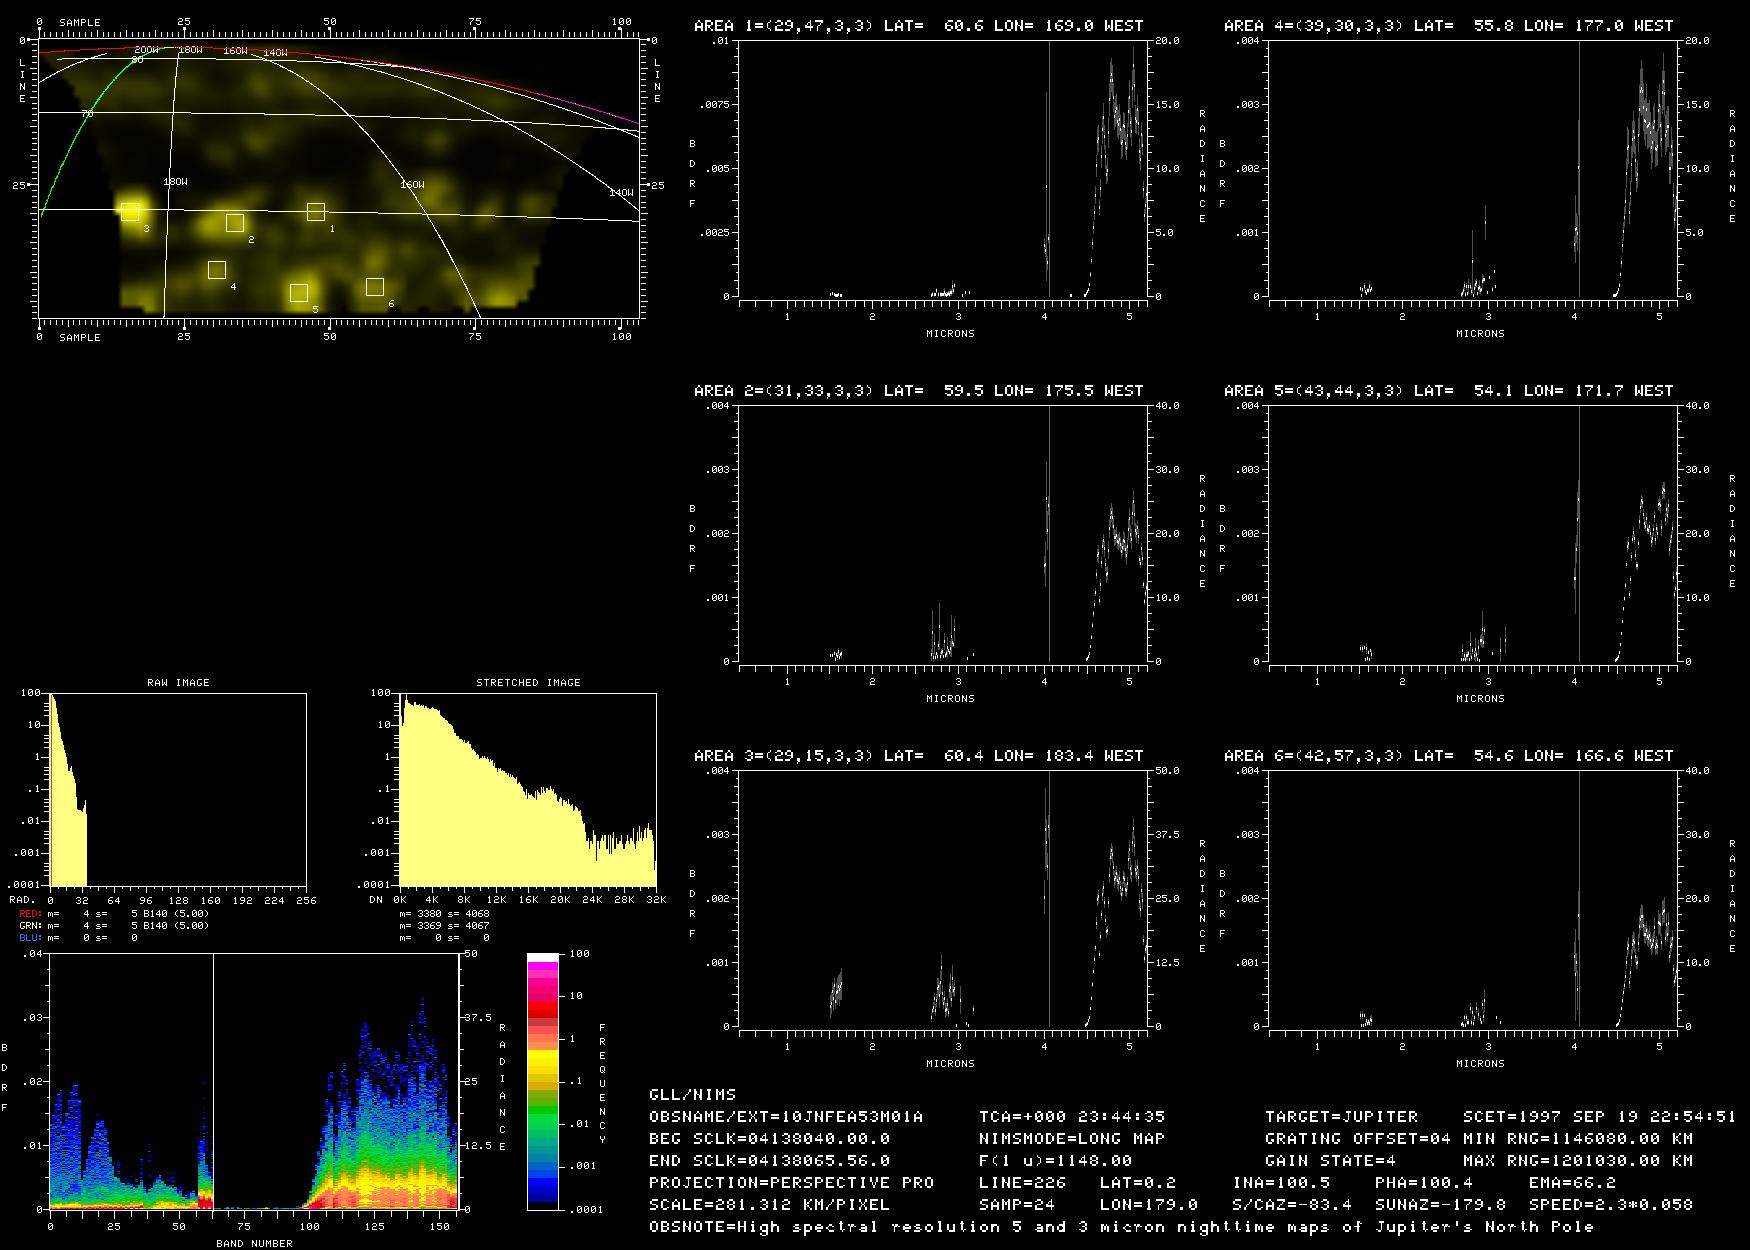The width and height of the screenshot is (1750, 1250).
Task: Click the RED channel statistics label
Action: click(x=30, y=914)
